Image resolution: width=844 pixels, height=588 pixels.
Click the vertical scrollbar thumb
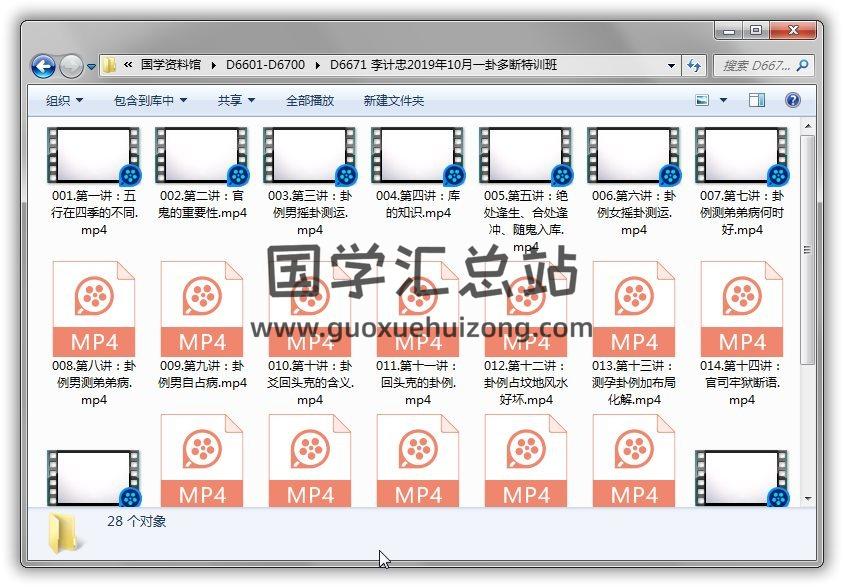[807, 249]
